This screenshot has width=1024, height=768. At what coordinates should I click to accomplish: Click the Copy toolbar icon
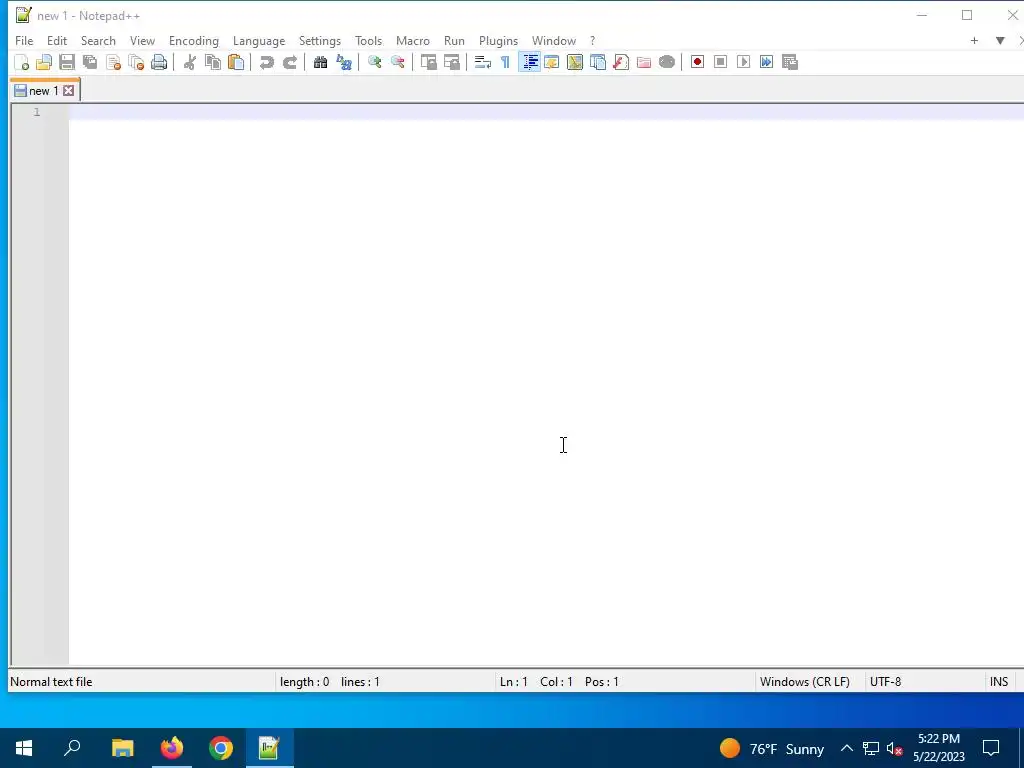point(213,62)
